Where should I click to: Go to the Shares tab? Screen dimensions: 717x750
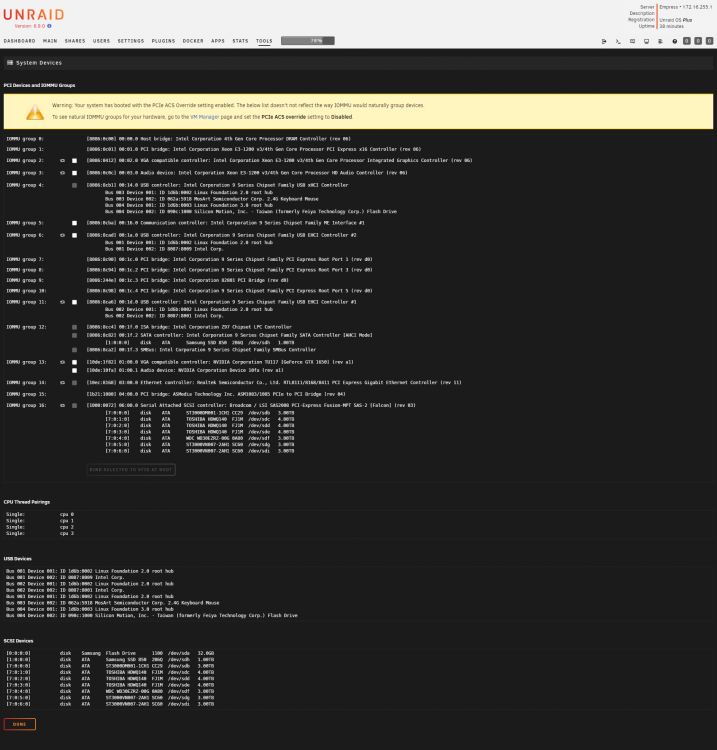75,41
